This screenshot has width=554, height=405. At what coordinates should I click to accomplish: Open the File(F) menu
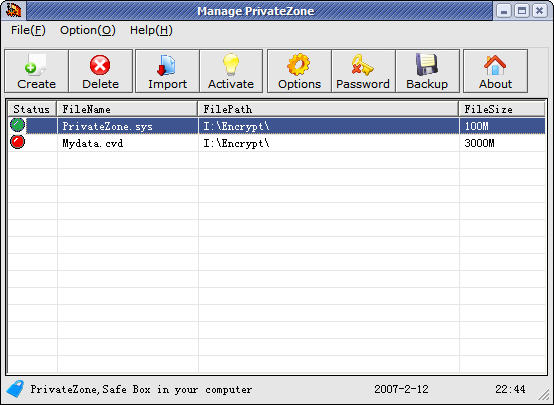28,30
